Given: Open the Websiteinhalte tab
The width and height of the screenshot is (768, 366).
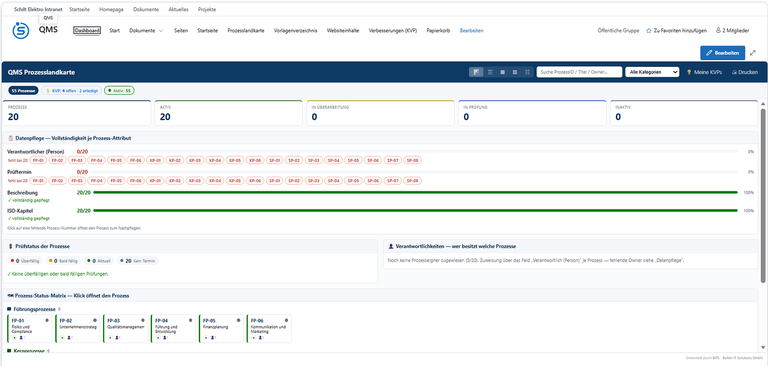Looking at the screenshot, I should pyautogui.click(x=343, y=30).
